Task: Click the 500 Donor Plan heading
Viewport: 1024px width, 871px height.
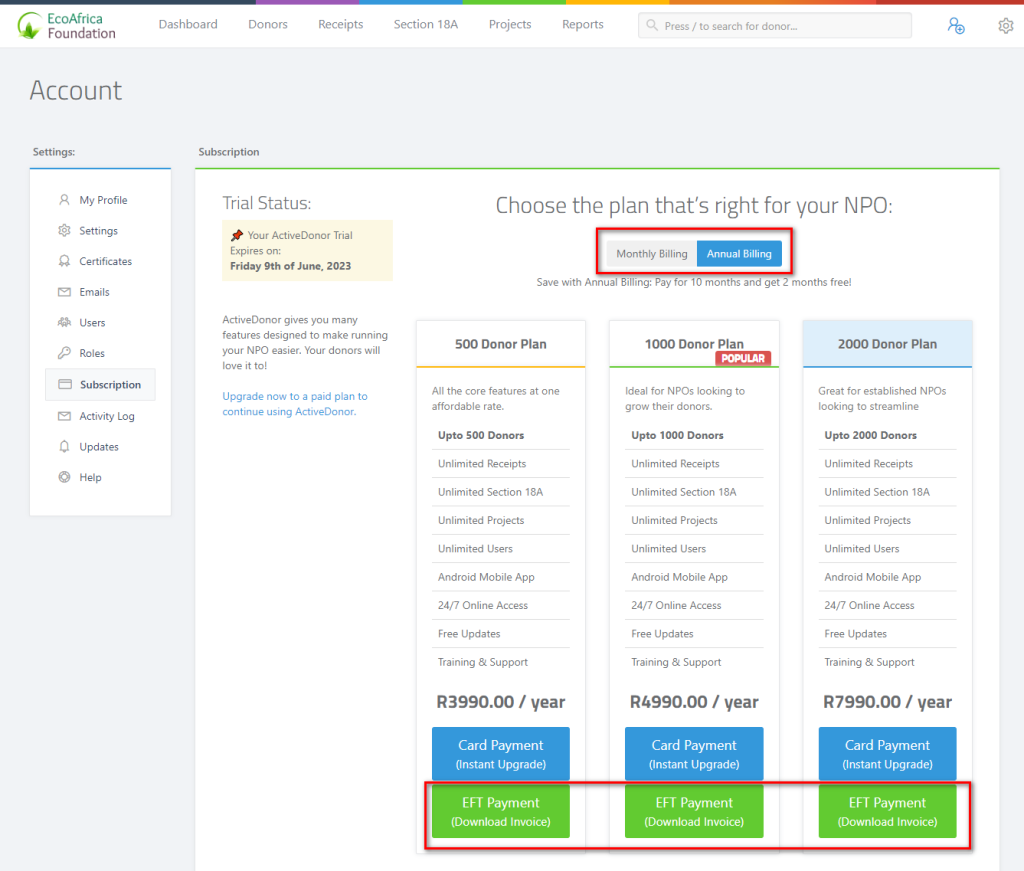Action: tap(501, 344)
